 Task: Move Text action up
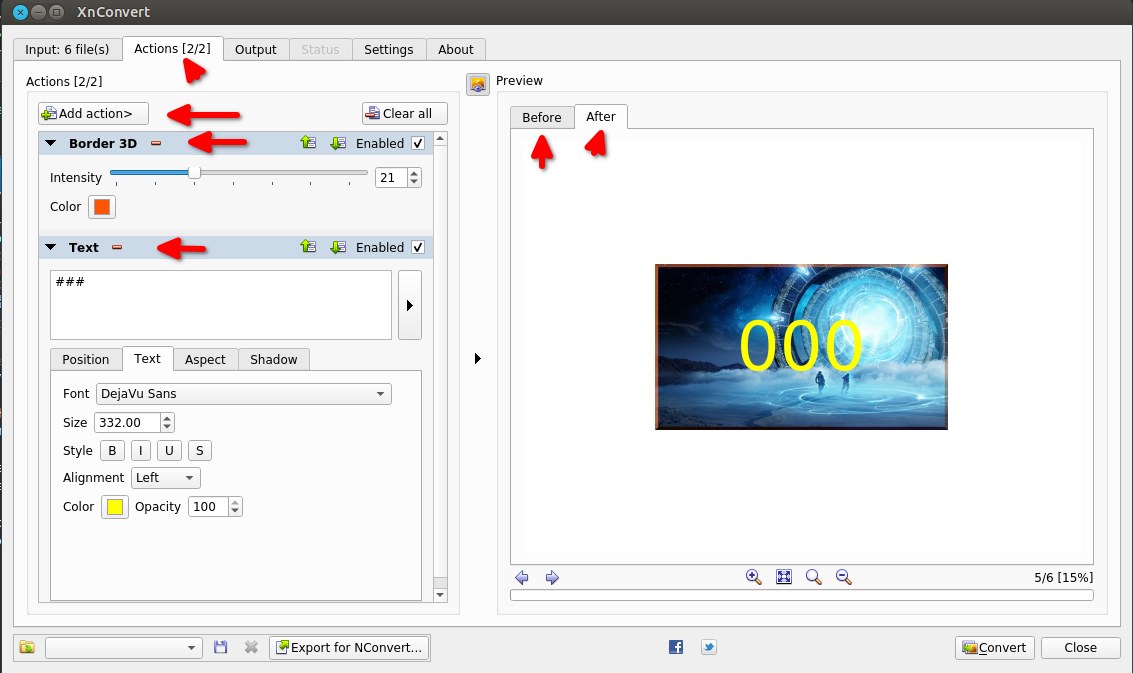309,247
